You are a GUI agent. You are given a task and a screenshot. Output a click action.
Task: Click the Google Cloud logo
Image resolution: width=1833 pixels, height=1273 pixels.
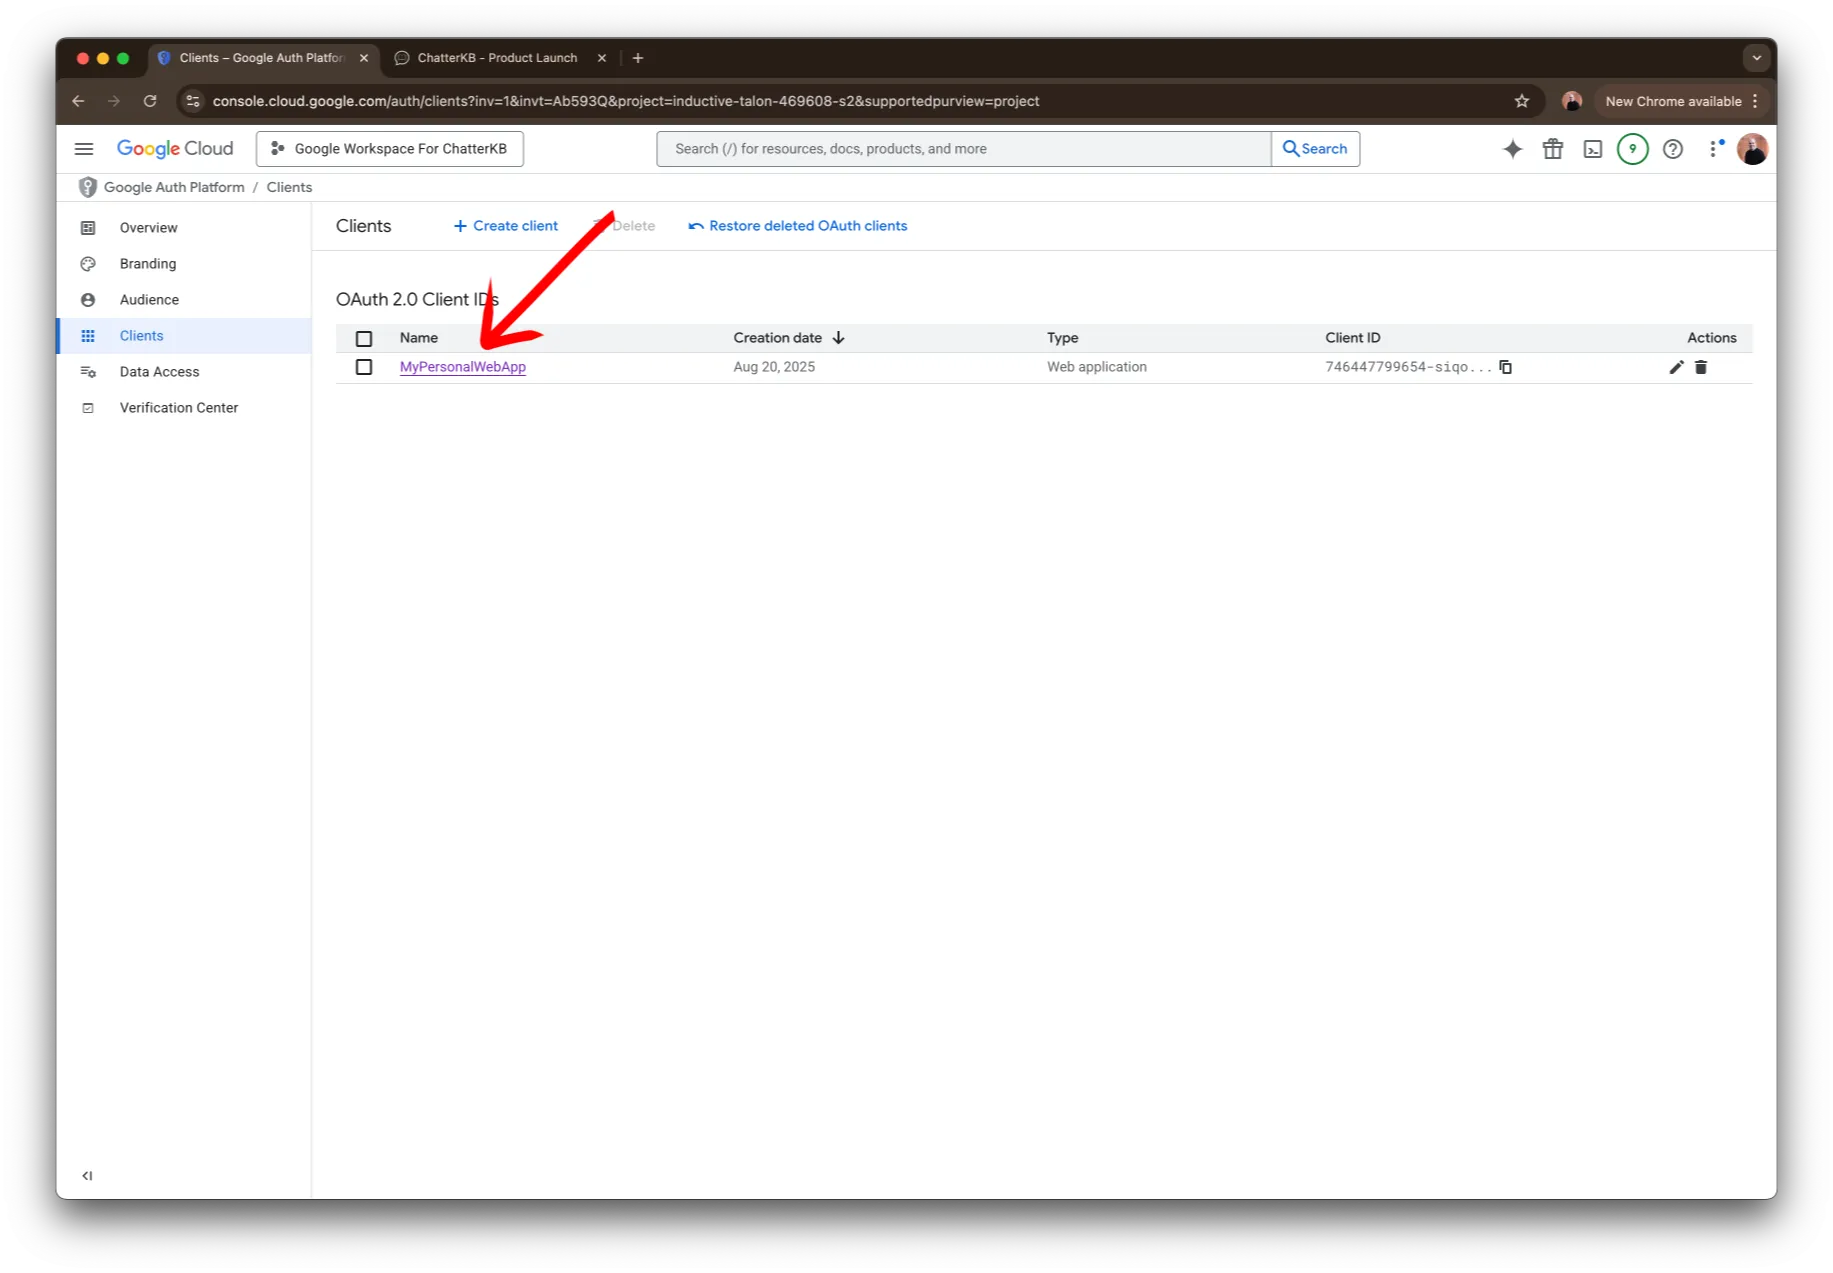(175, 149)
